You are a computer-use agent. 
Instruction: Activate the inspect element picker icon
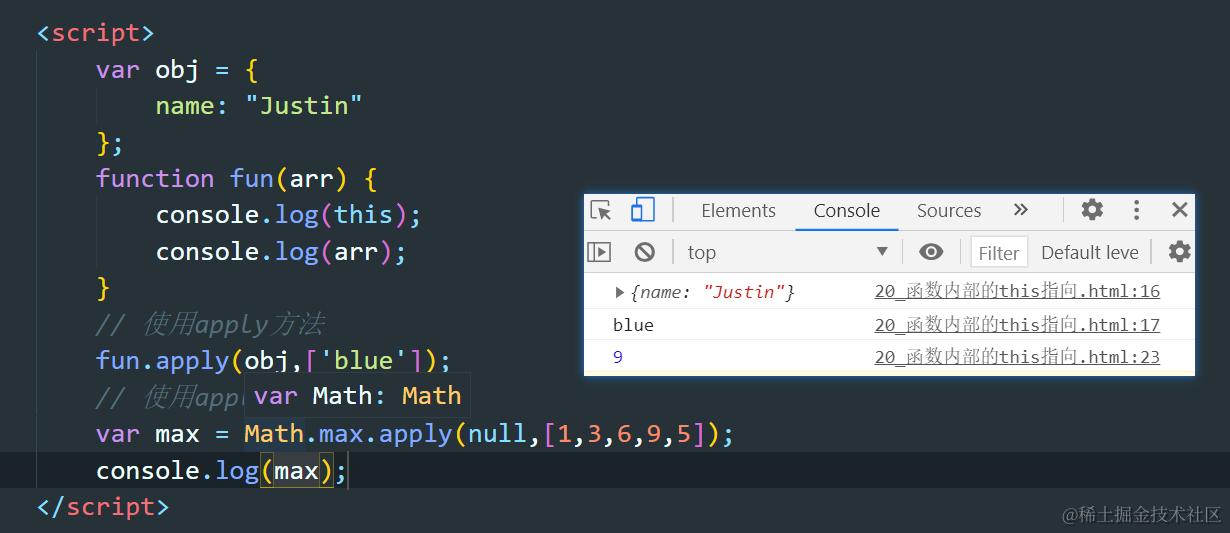(x=601, y=211)
